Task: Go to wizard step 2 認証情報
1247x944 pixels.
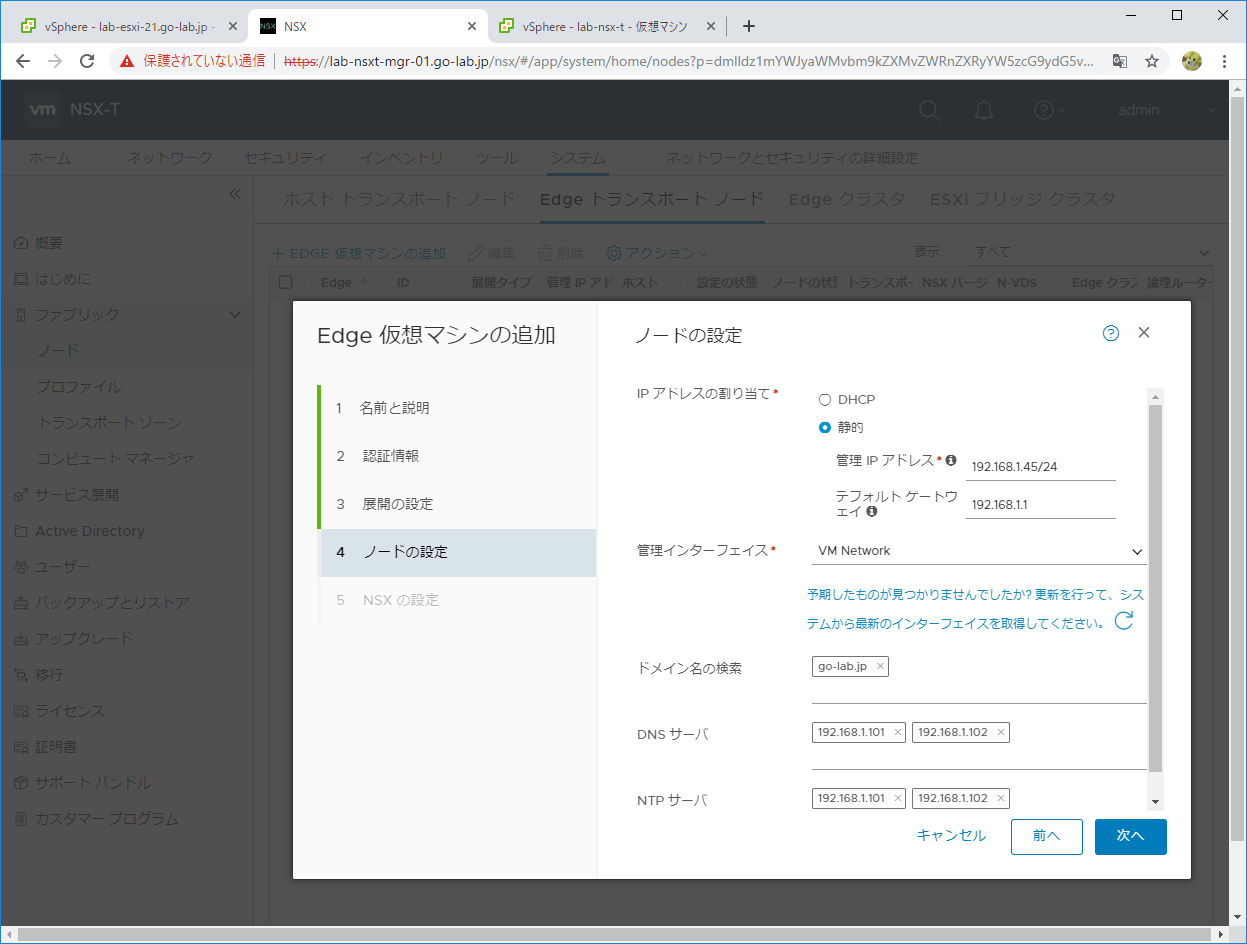Action: coord(458,456)
